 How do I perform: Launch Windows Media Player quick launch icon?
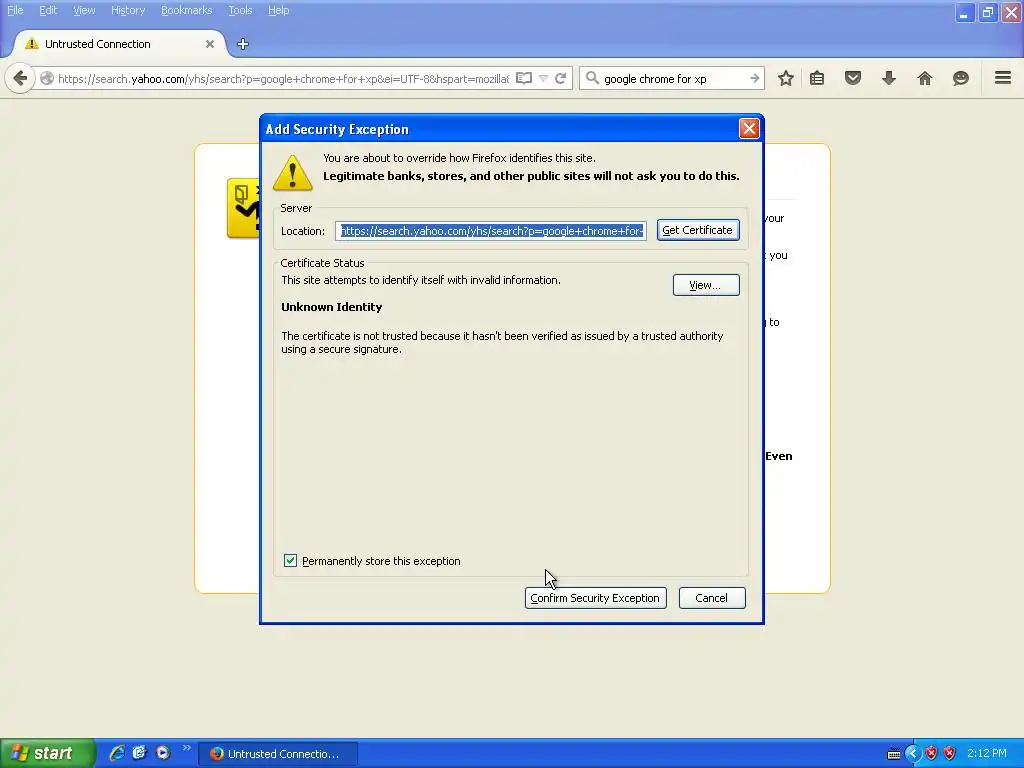tap(162, 753)
